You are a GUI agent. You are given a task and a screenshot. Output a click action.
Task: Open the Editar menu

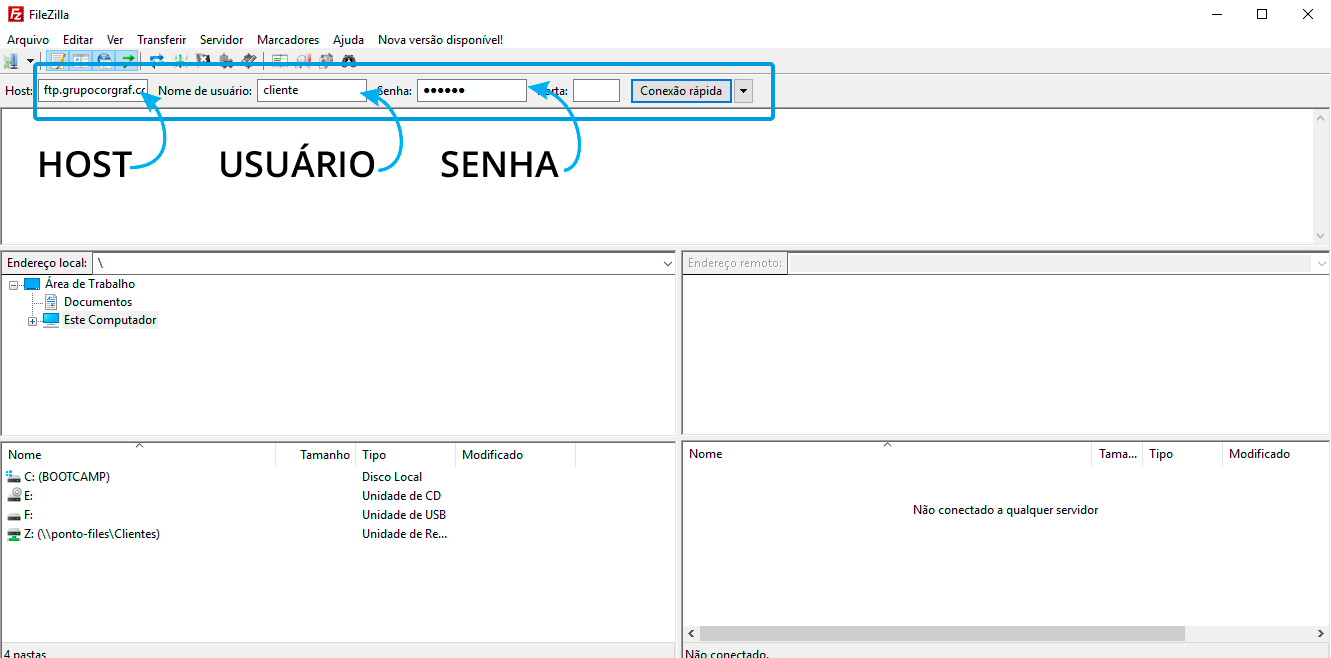coord(78,40)
